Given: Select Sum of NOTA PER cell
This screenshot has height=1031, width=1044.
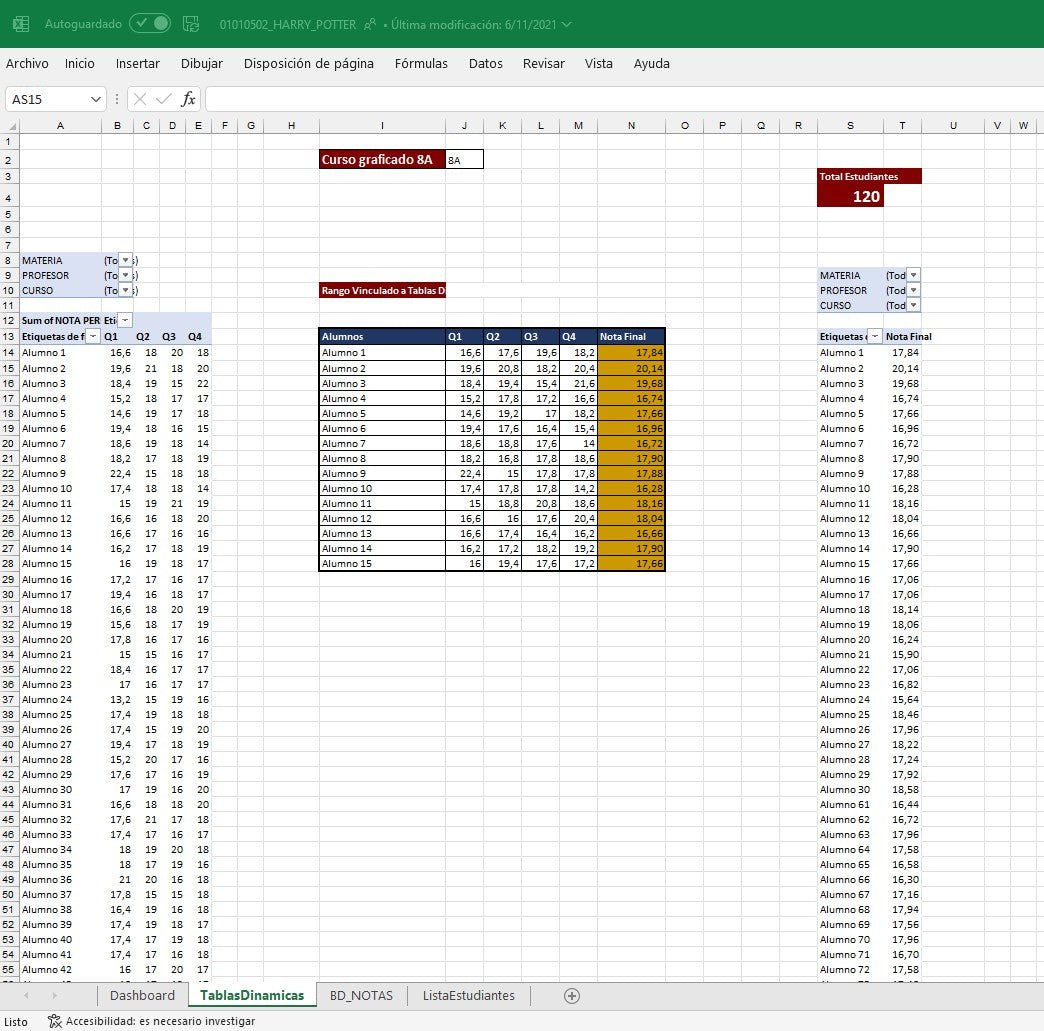Looking at the screenshot, I should pos(61,320).
